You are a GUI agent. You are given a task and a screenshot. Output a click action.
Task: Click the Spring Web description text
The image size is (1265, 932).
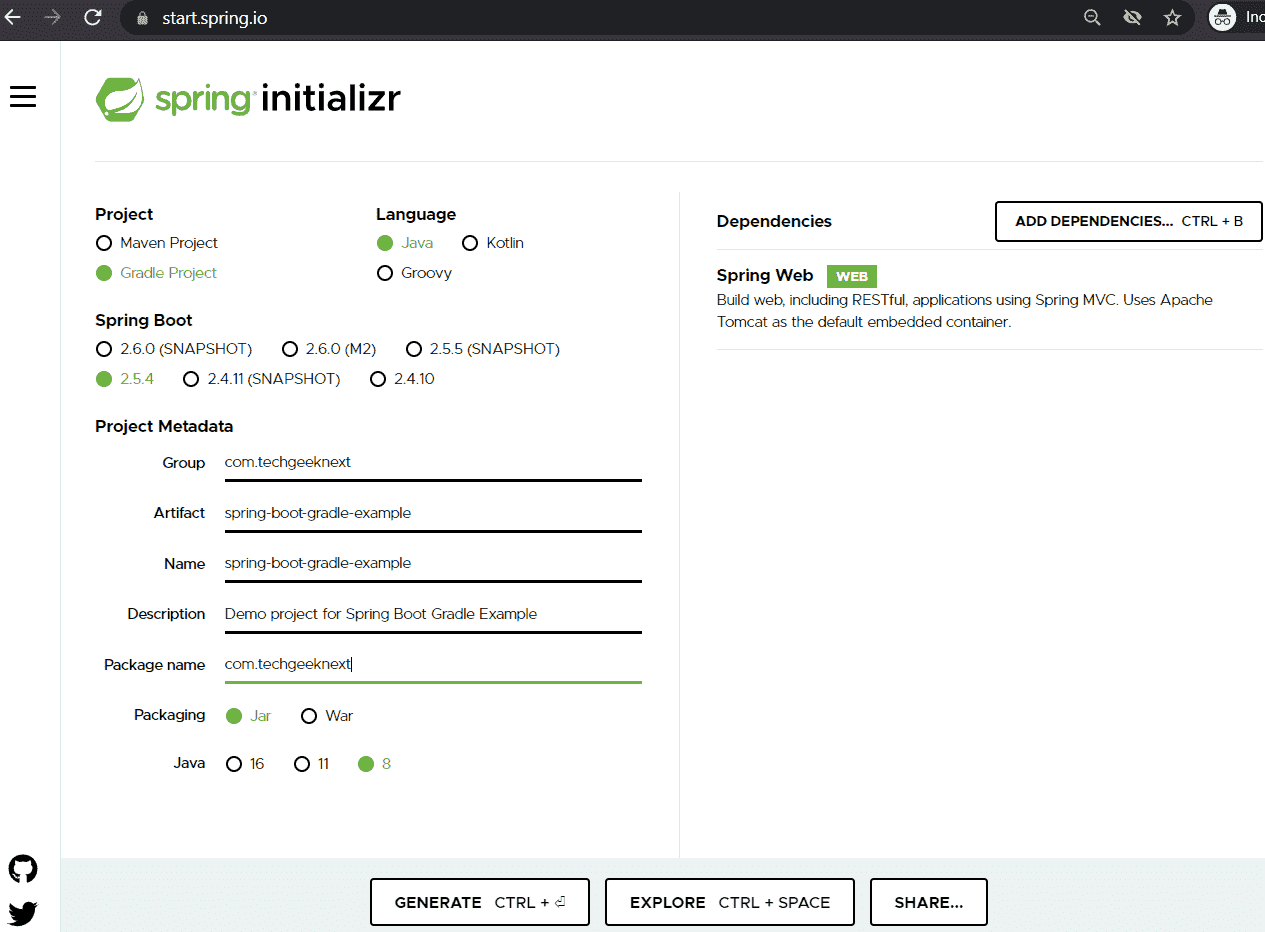pos(965,311)
